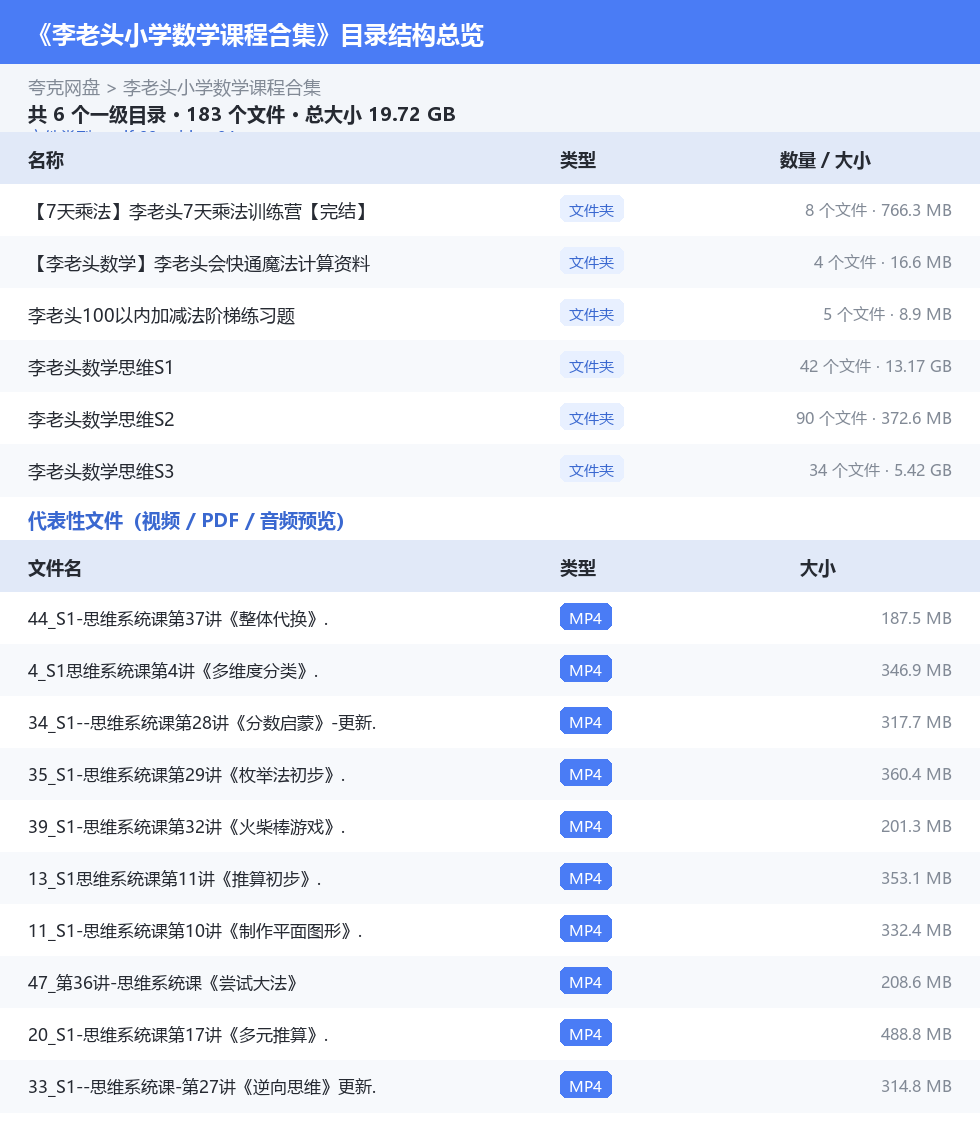Click the MP4 badge for 逆向思维 file
This screenshot has height=1144, width=980.
point(586,1086)
